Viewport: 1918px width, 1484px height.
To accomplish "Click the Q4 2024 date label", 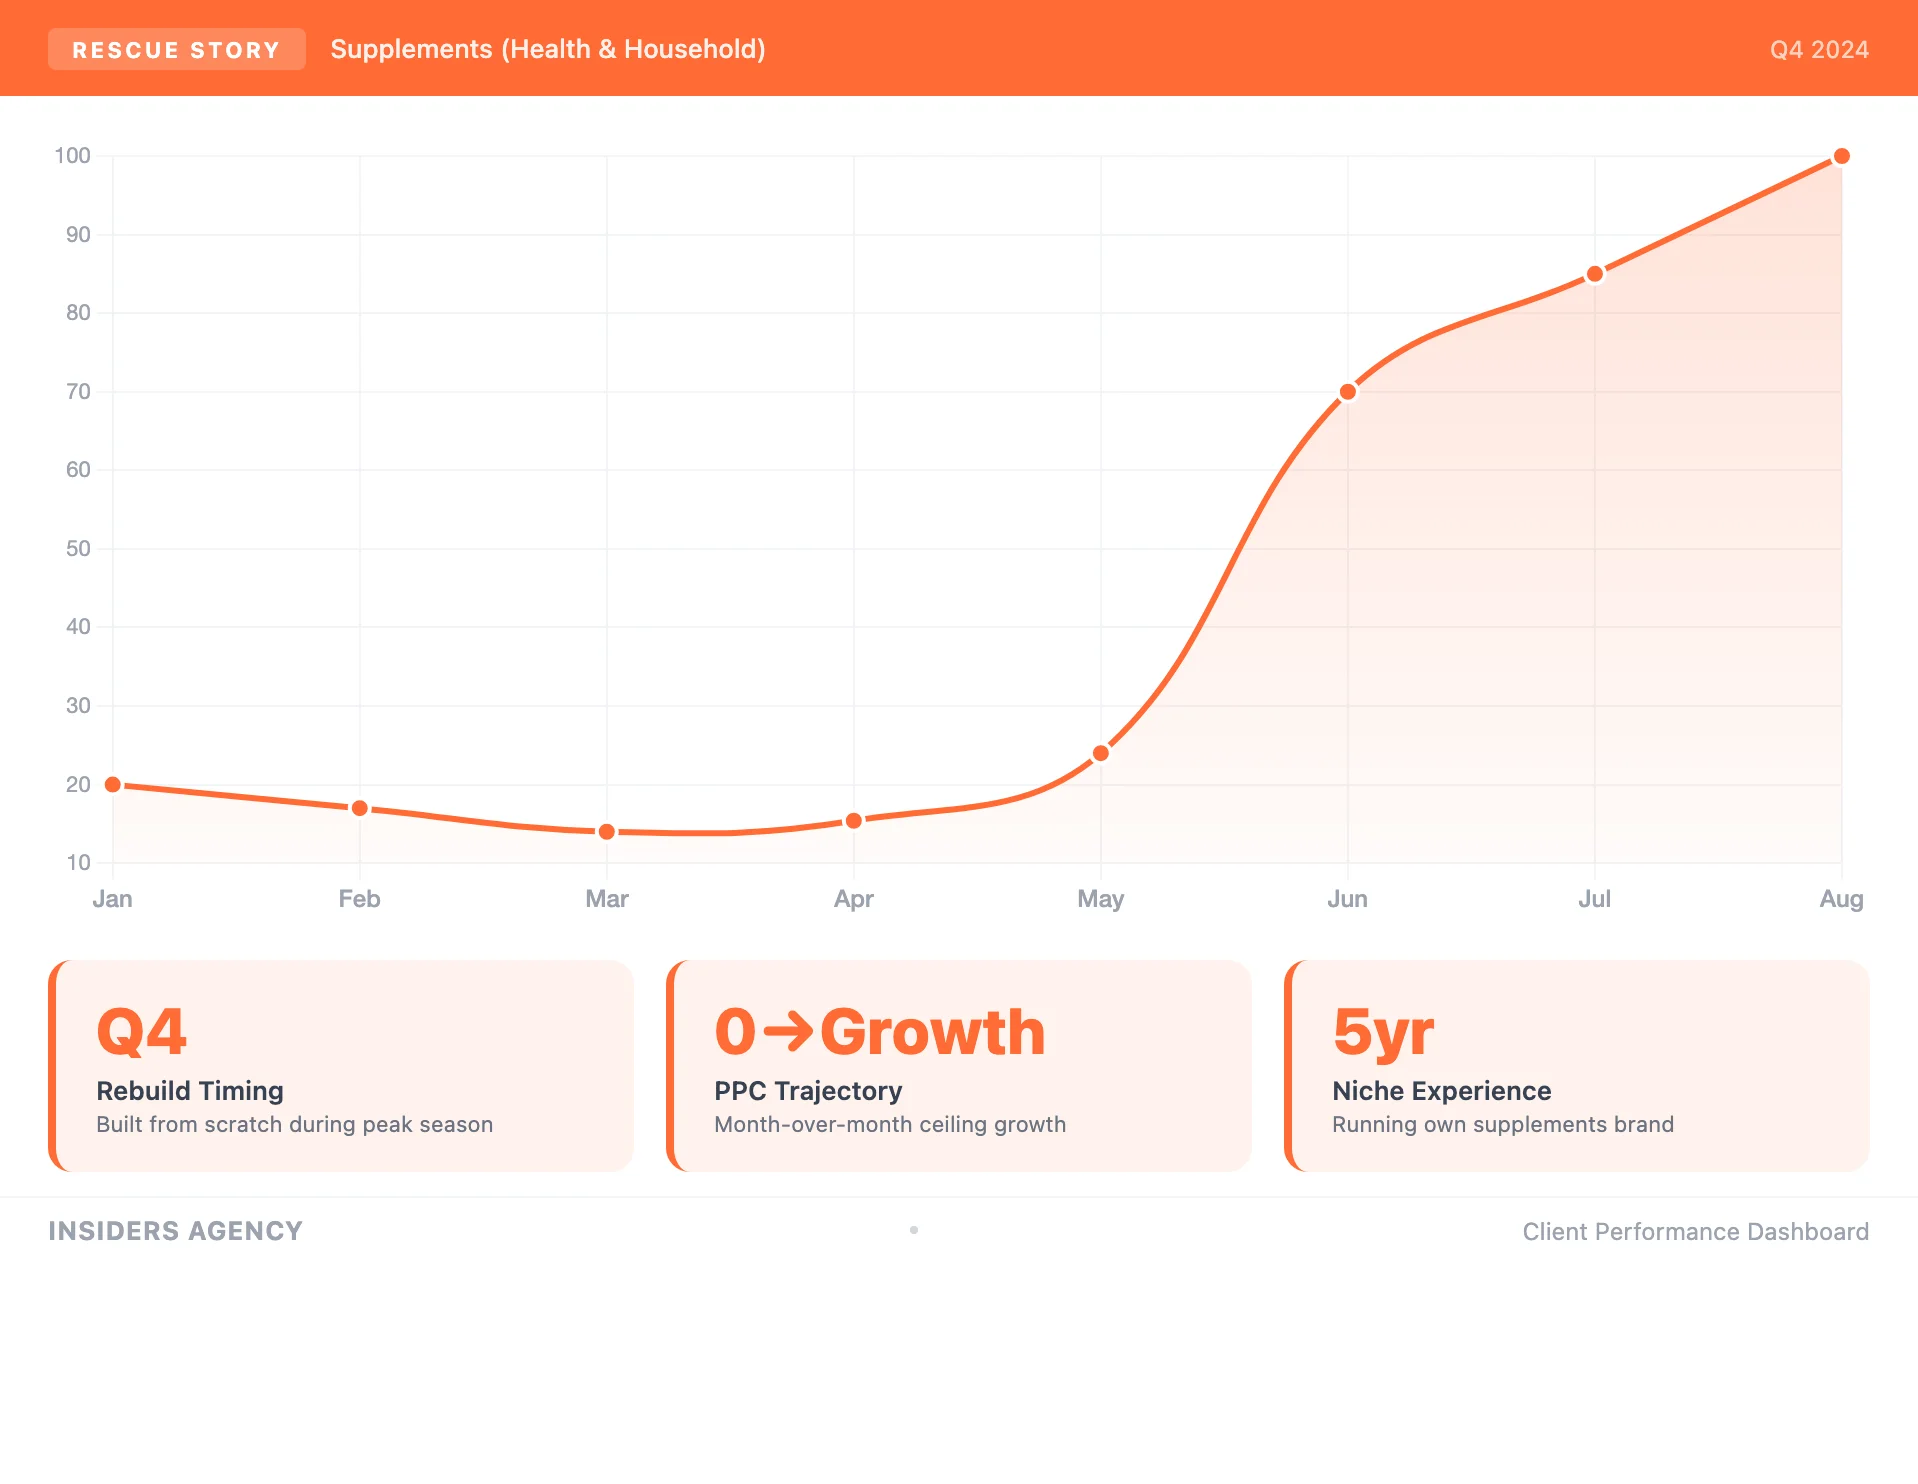I will pyautogui.click(x=1818, y=50).
